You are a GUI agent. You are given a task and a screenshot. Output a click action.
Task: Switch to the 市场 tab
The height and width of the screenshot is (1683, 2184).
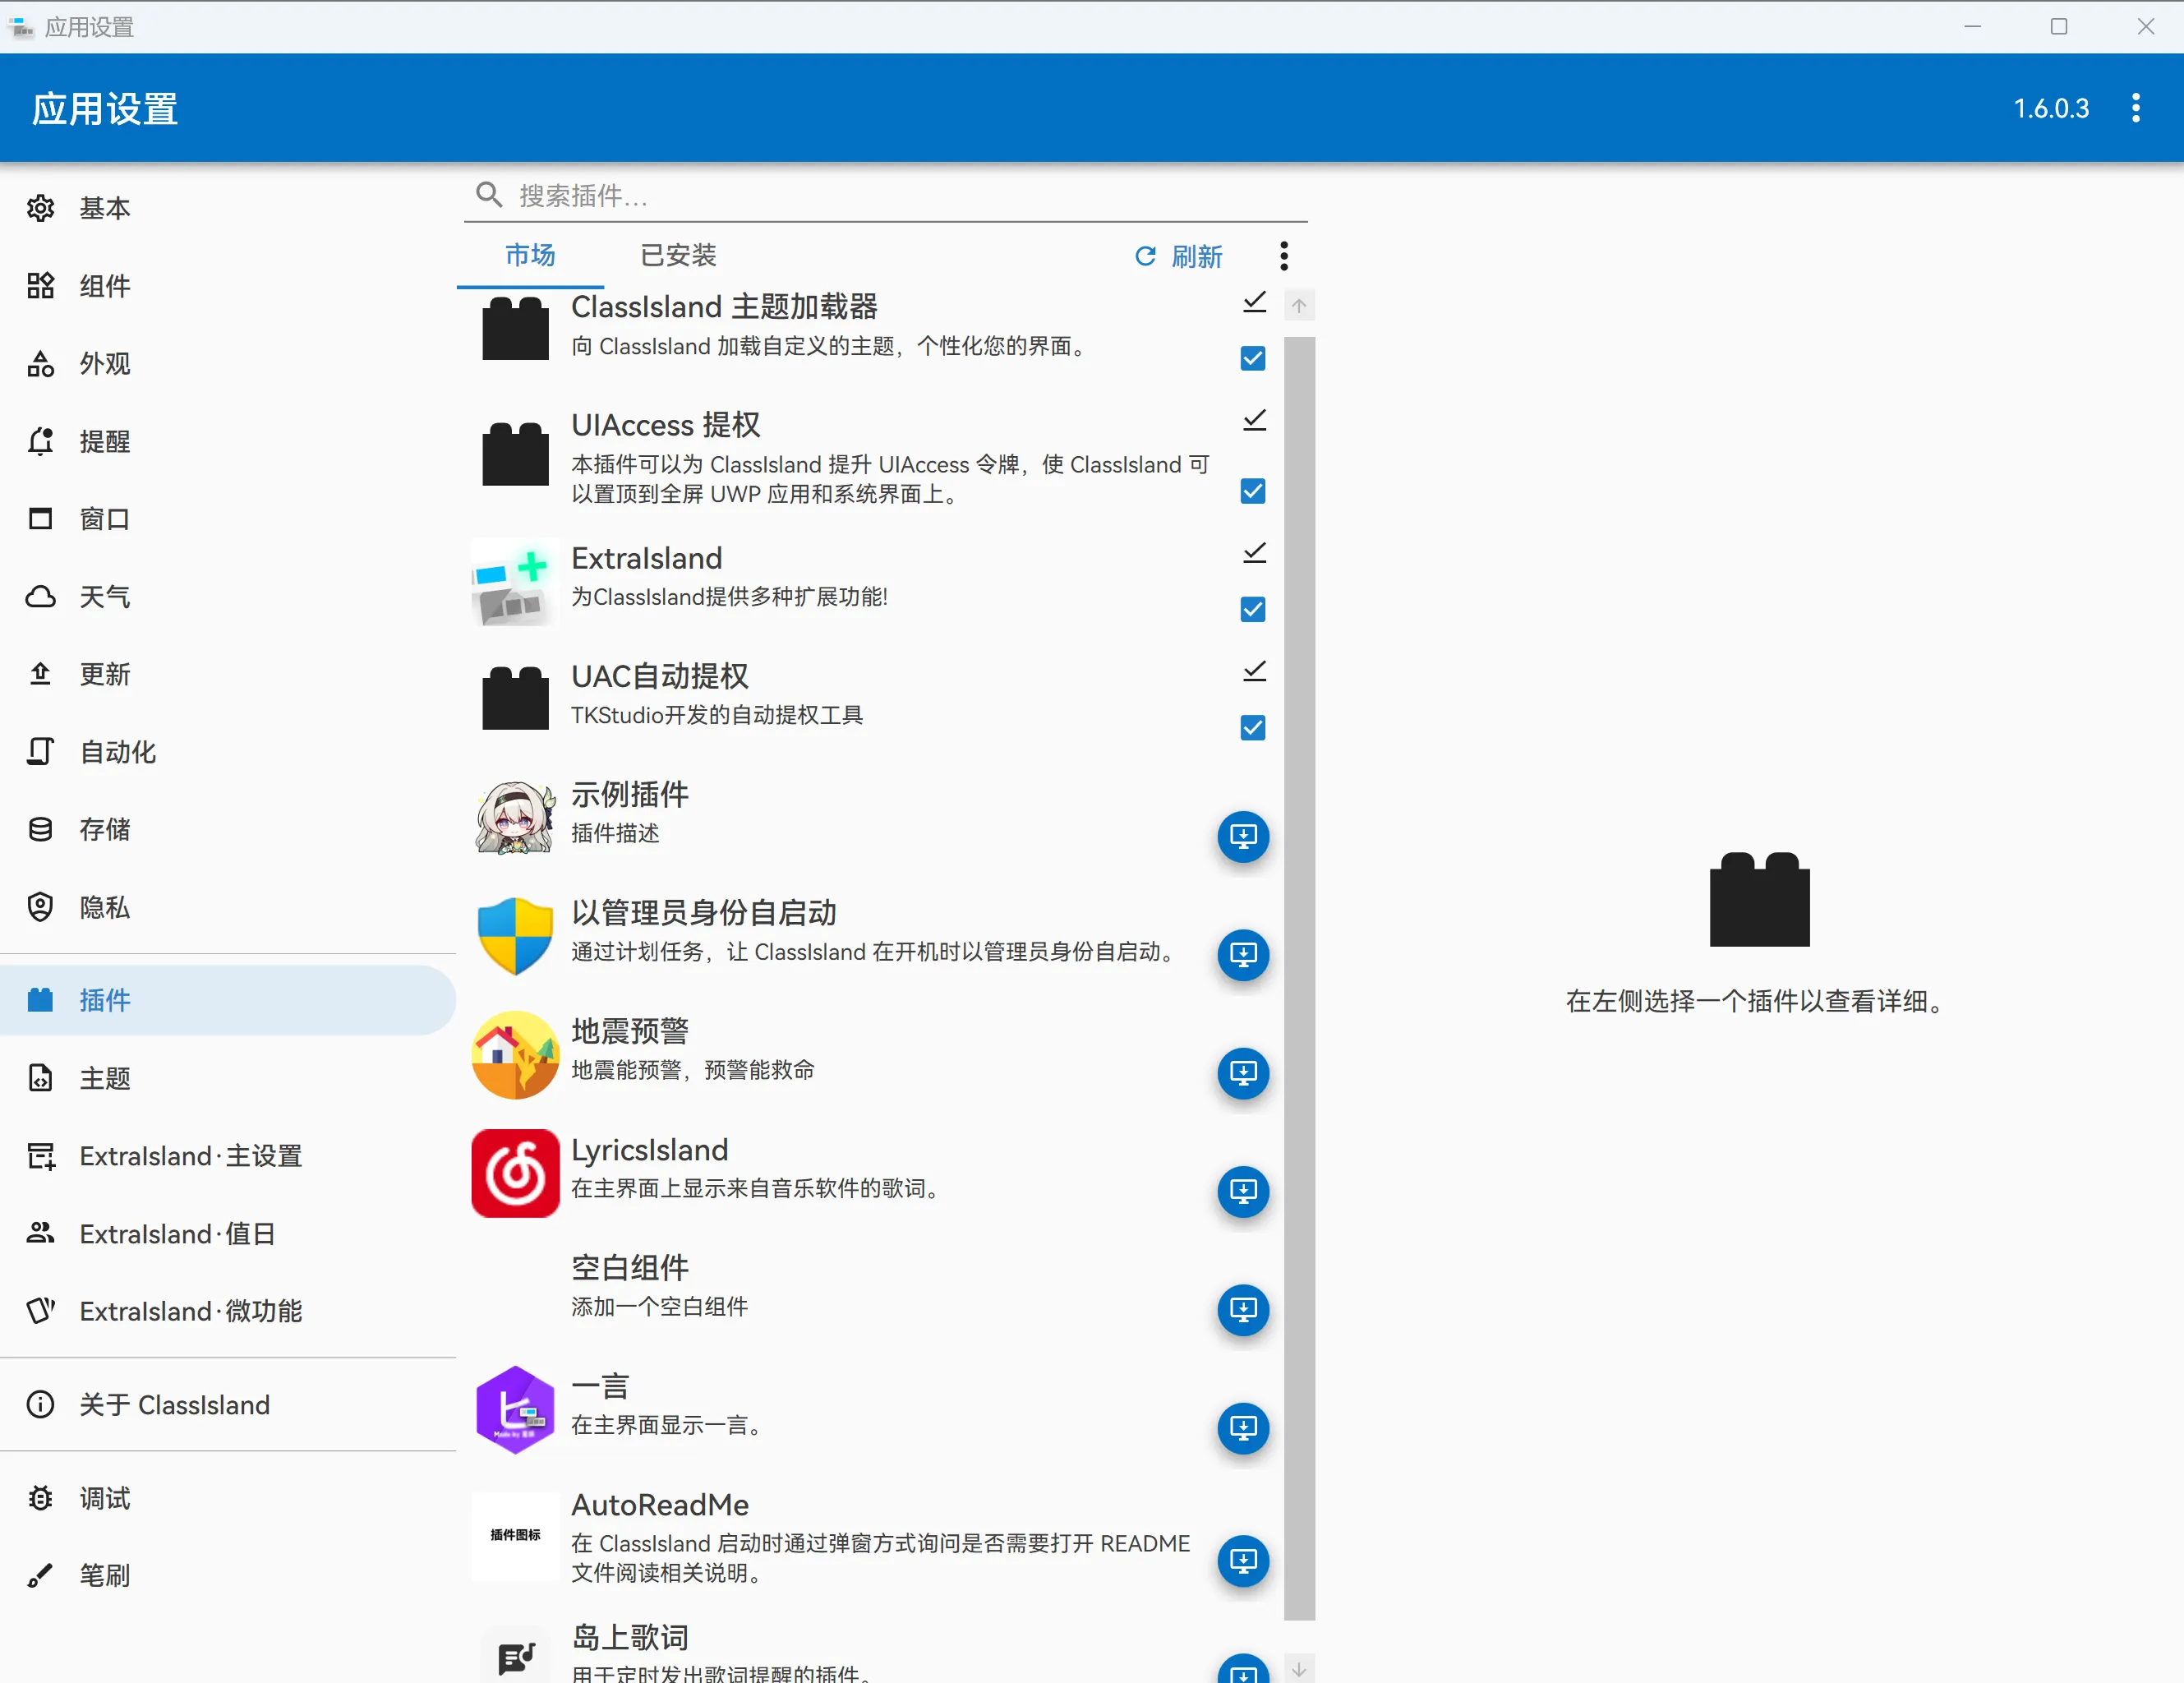click(530, 256)
